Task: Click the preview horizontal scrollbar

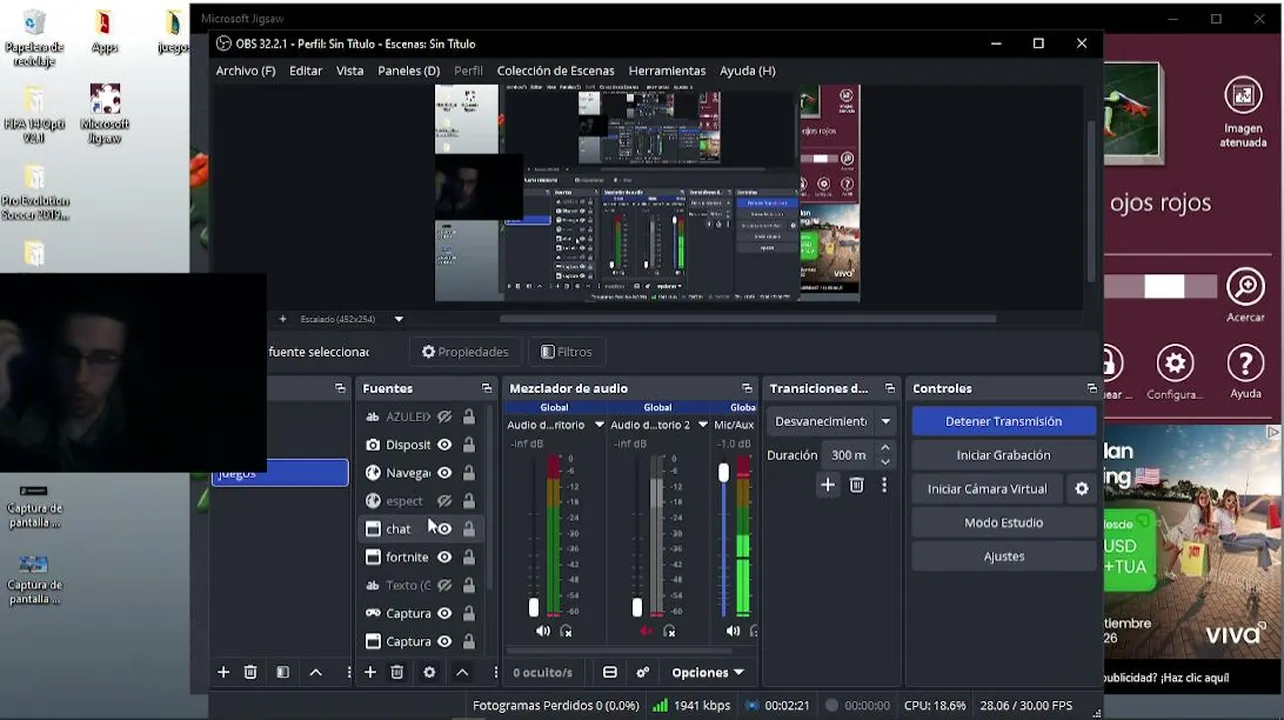Action: coord(748,319)
